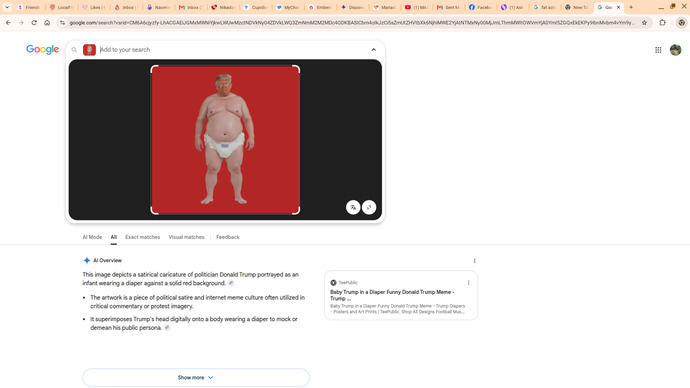Image resolution: width=690 pixels, height=388 pixels.
Task: Click the address bar URL
Action: tap(352, 22)
